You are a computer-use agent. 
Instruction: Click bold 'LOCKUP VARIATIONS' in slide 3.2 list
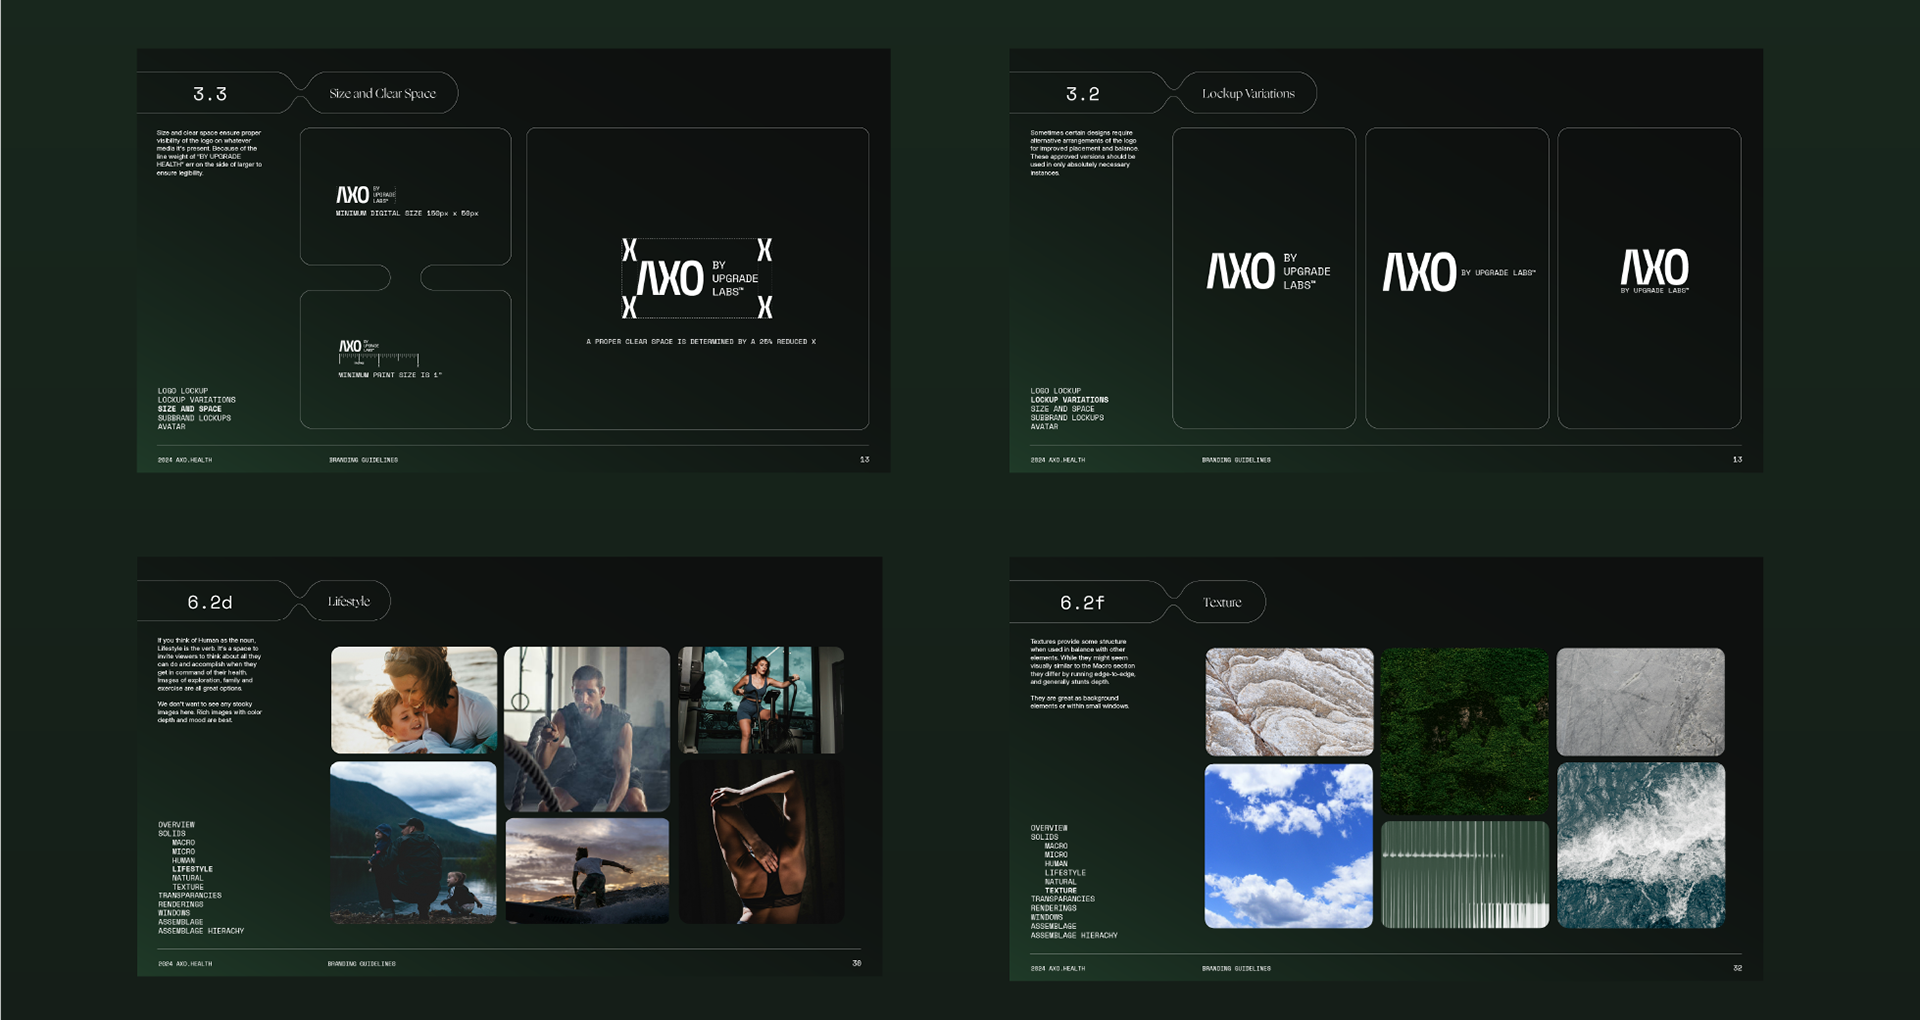click(x=1069, y=400)
